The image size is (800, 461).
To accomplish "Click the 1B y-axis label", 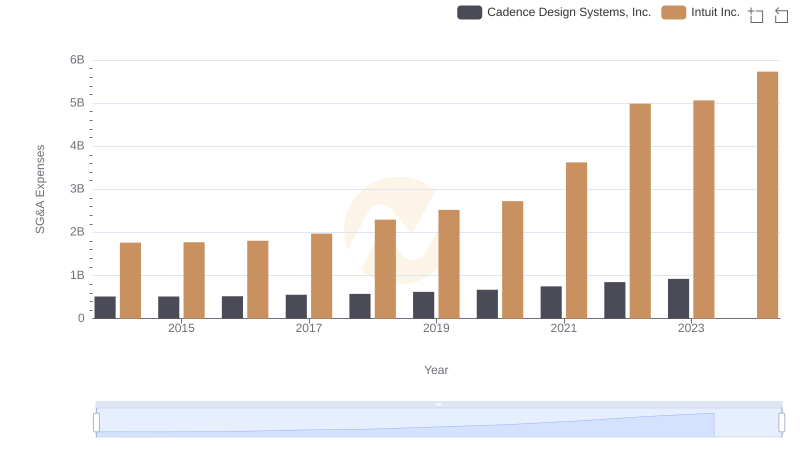I will (x=77, y=275).
